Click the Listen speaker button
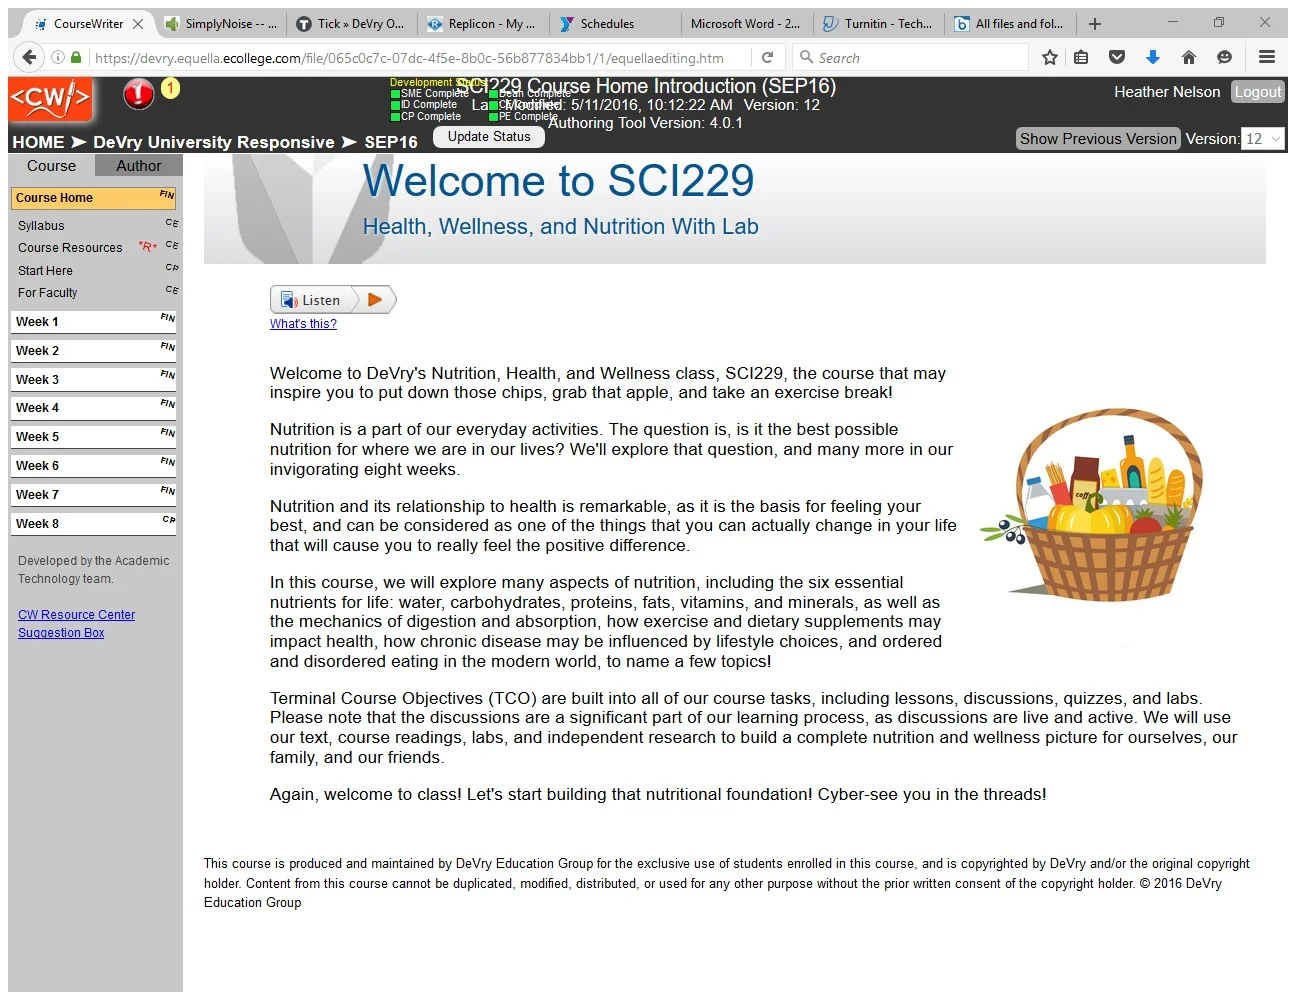This screenshot has height=1000, width=1296. 313,299
